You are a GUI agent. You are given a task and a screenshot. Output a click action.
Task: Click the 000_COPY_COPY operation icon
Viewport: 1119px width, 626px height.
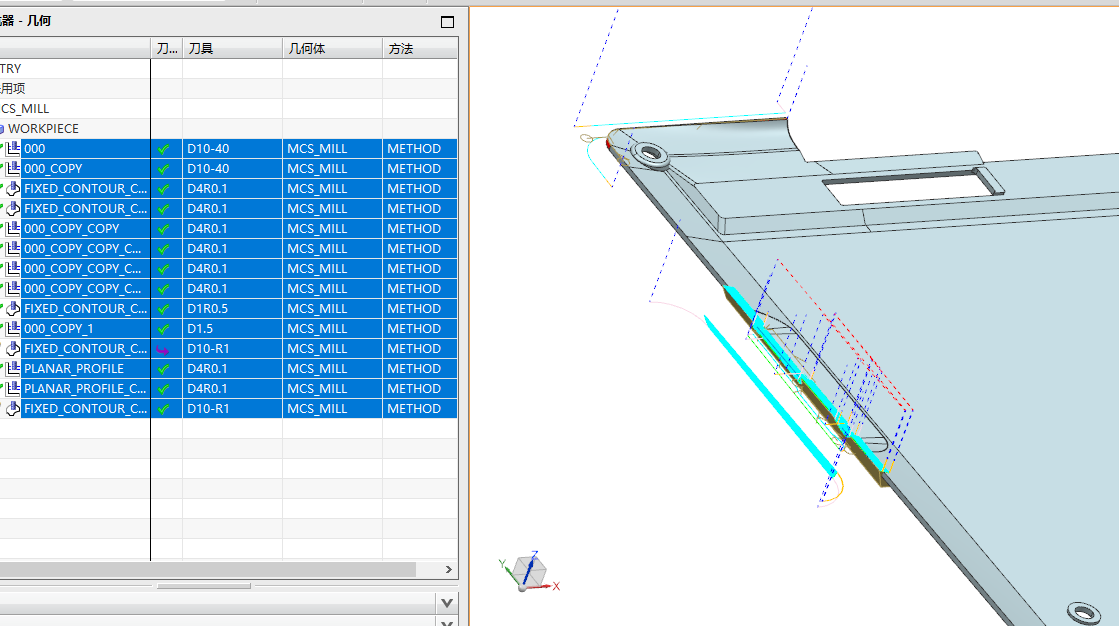[x=13, y=228]
